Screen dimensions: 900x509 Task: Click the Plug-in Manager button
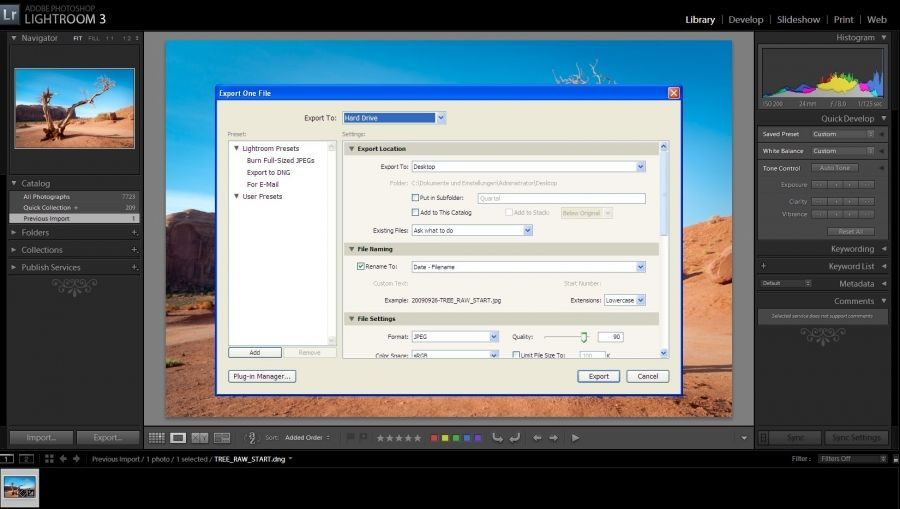click(262, 376)
